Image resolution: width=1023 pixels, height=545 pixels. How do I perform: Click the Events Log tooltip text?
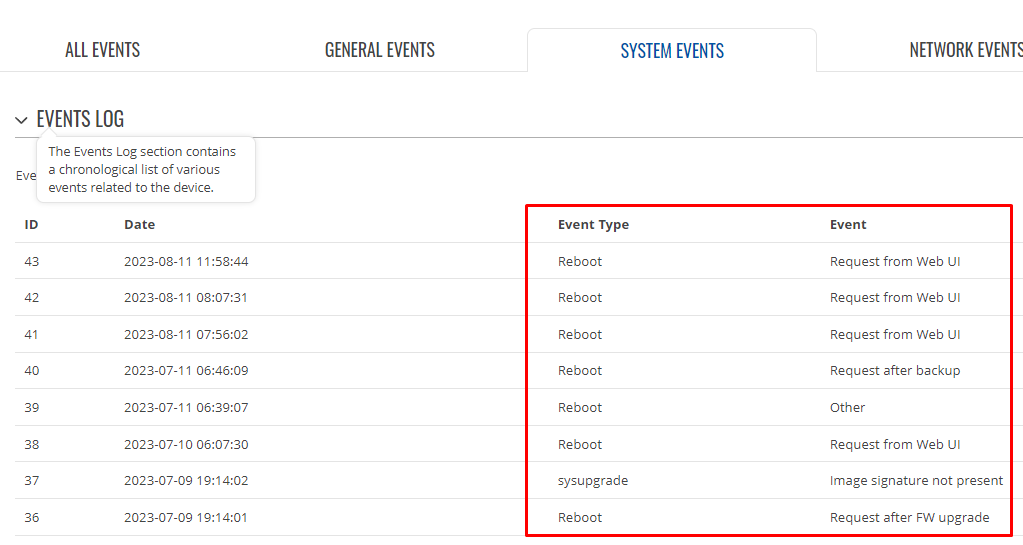pyautogui.click(x=142, y=170)
